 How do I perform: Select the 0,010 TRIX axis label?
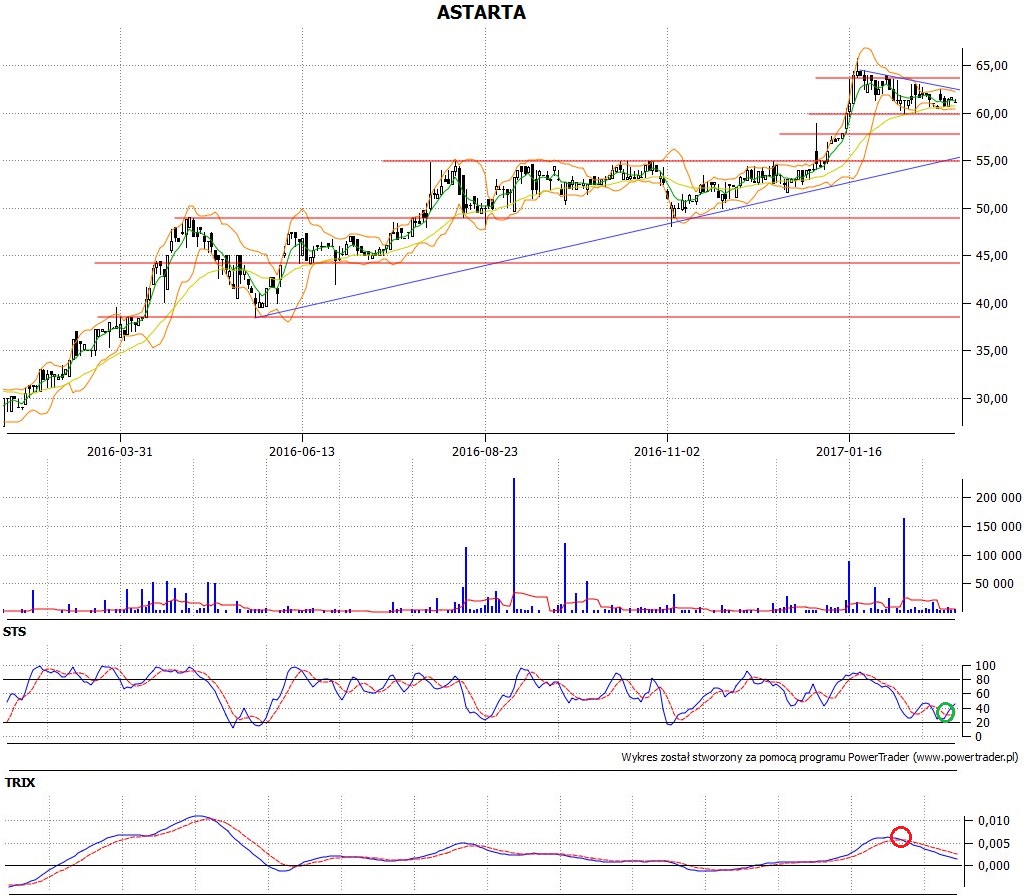994,821
